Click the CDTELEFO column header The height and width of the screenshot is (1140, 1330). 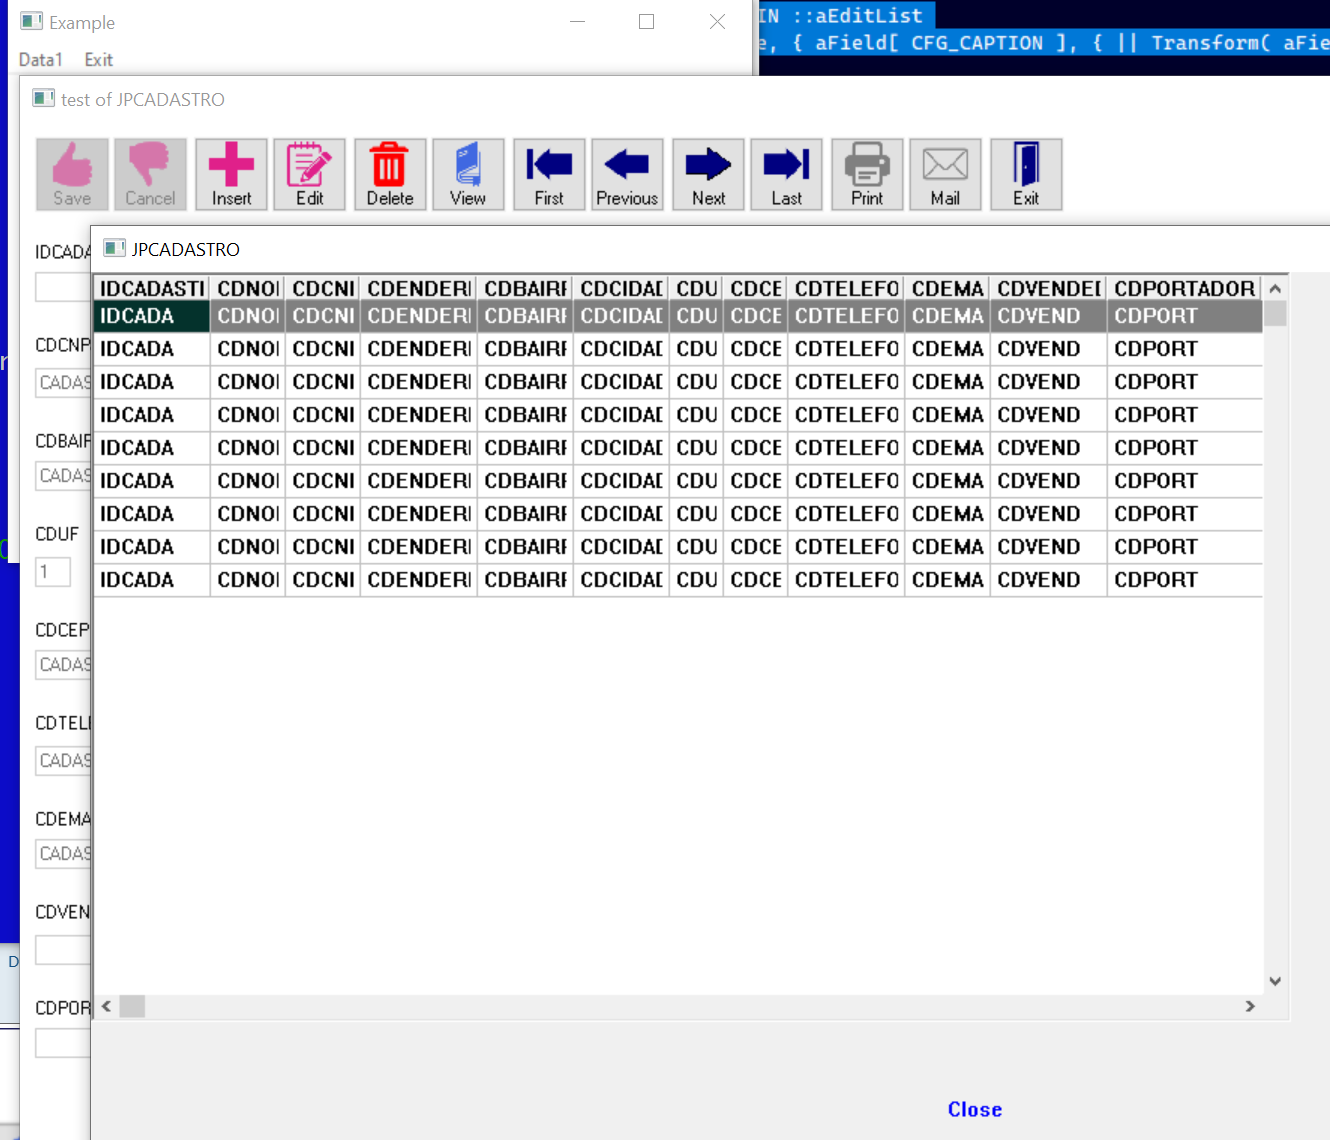pos(846,288)
